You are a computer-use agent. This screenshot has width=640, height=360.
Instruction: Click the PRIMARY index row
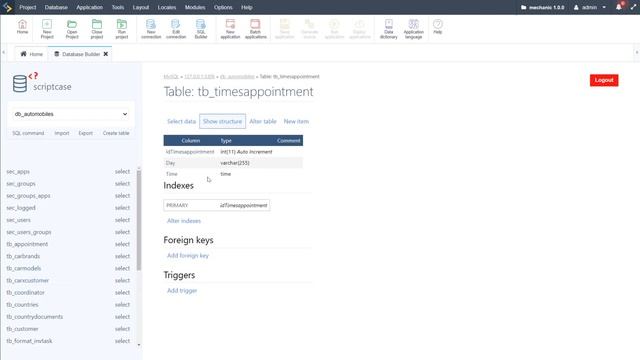tap(216, 205)
